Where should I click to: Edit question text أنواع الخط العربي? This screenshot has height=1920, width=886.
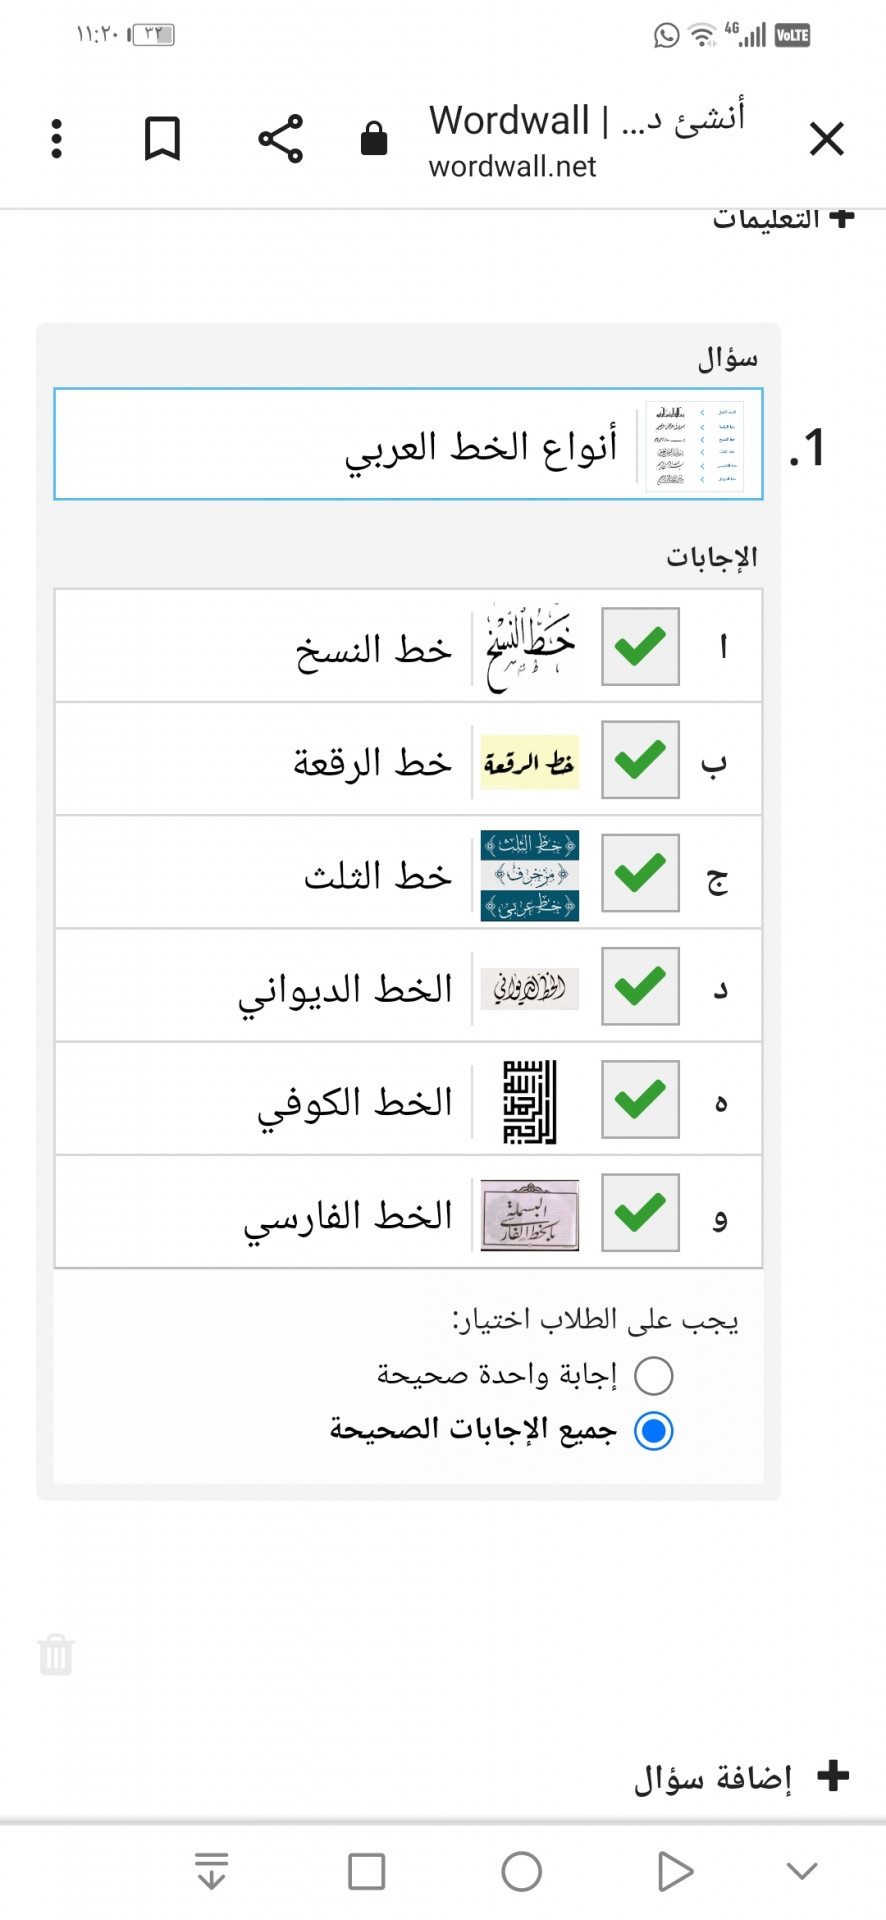(x=482, y=446)
